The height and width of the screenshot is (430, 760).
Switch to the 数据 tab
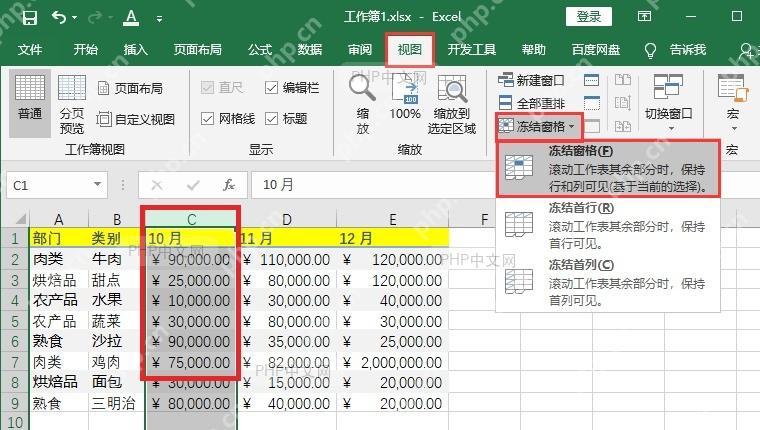310,49
